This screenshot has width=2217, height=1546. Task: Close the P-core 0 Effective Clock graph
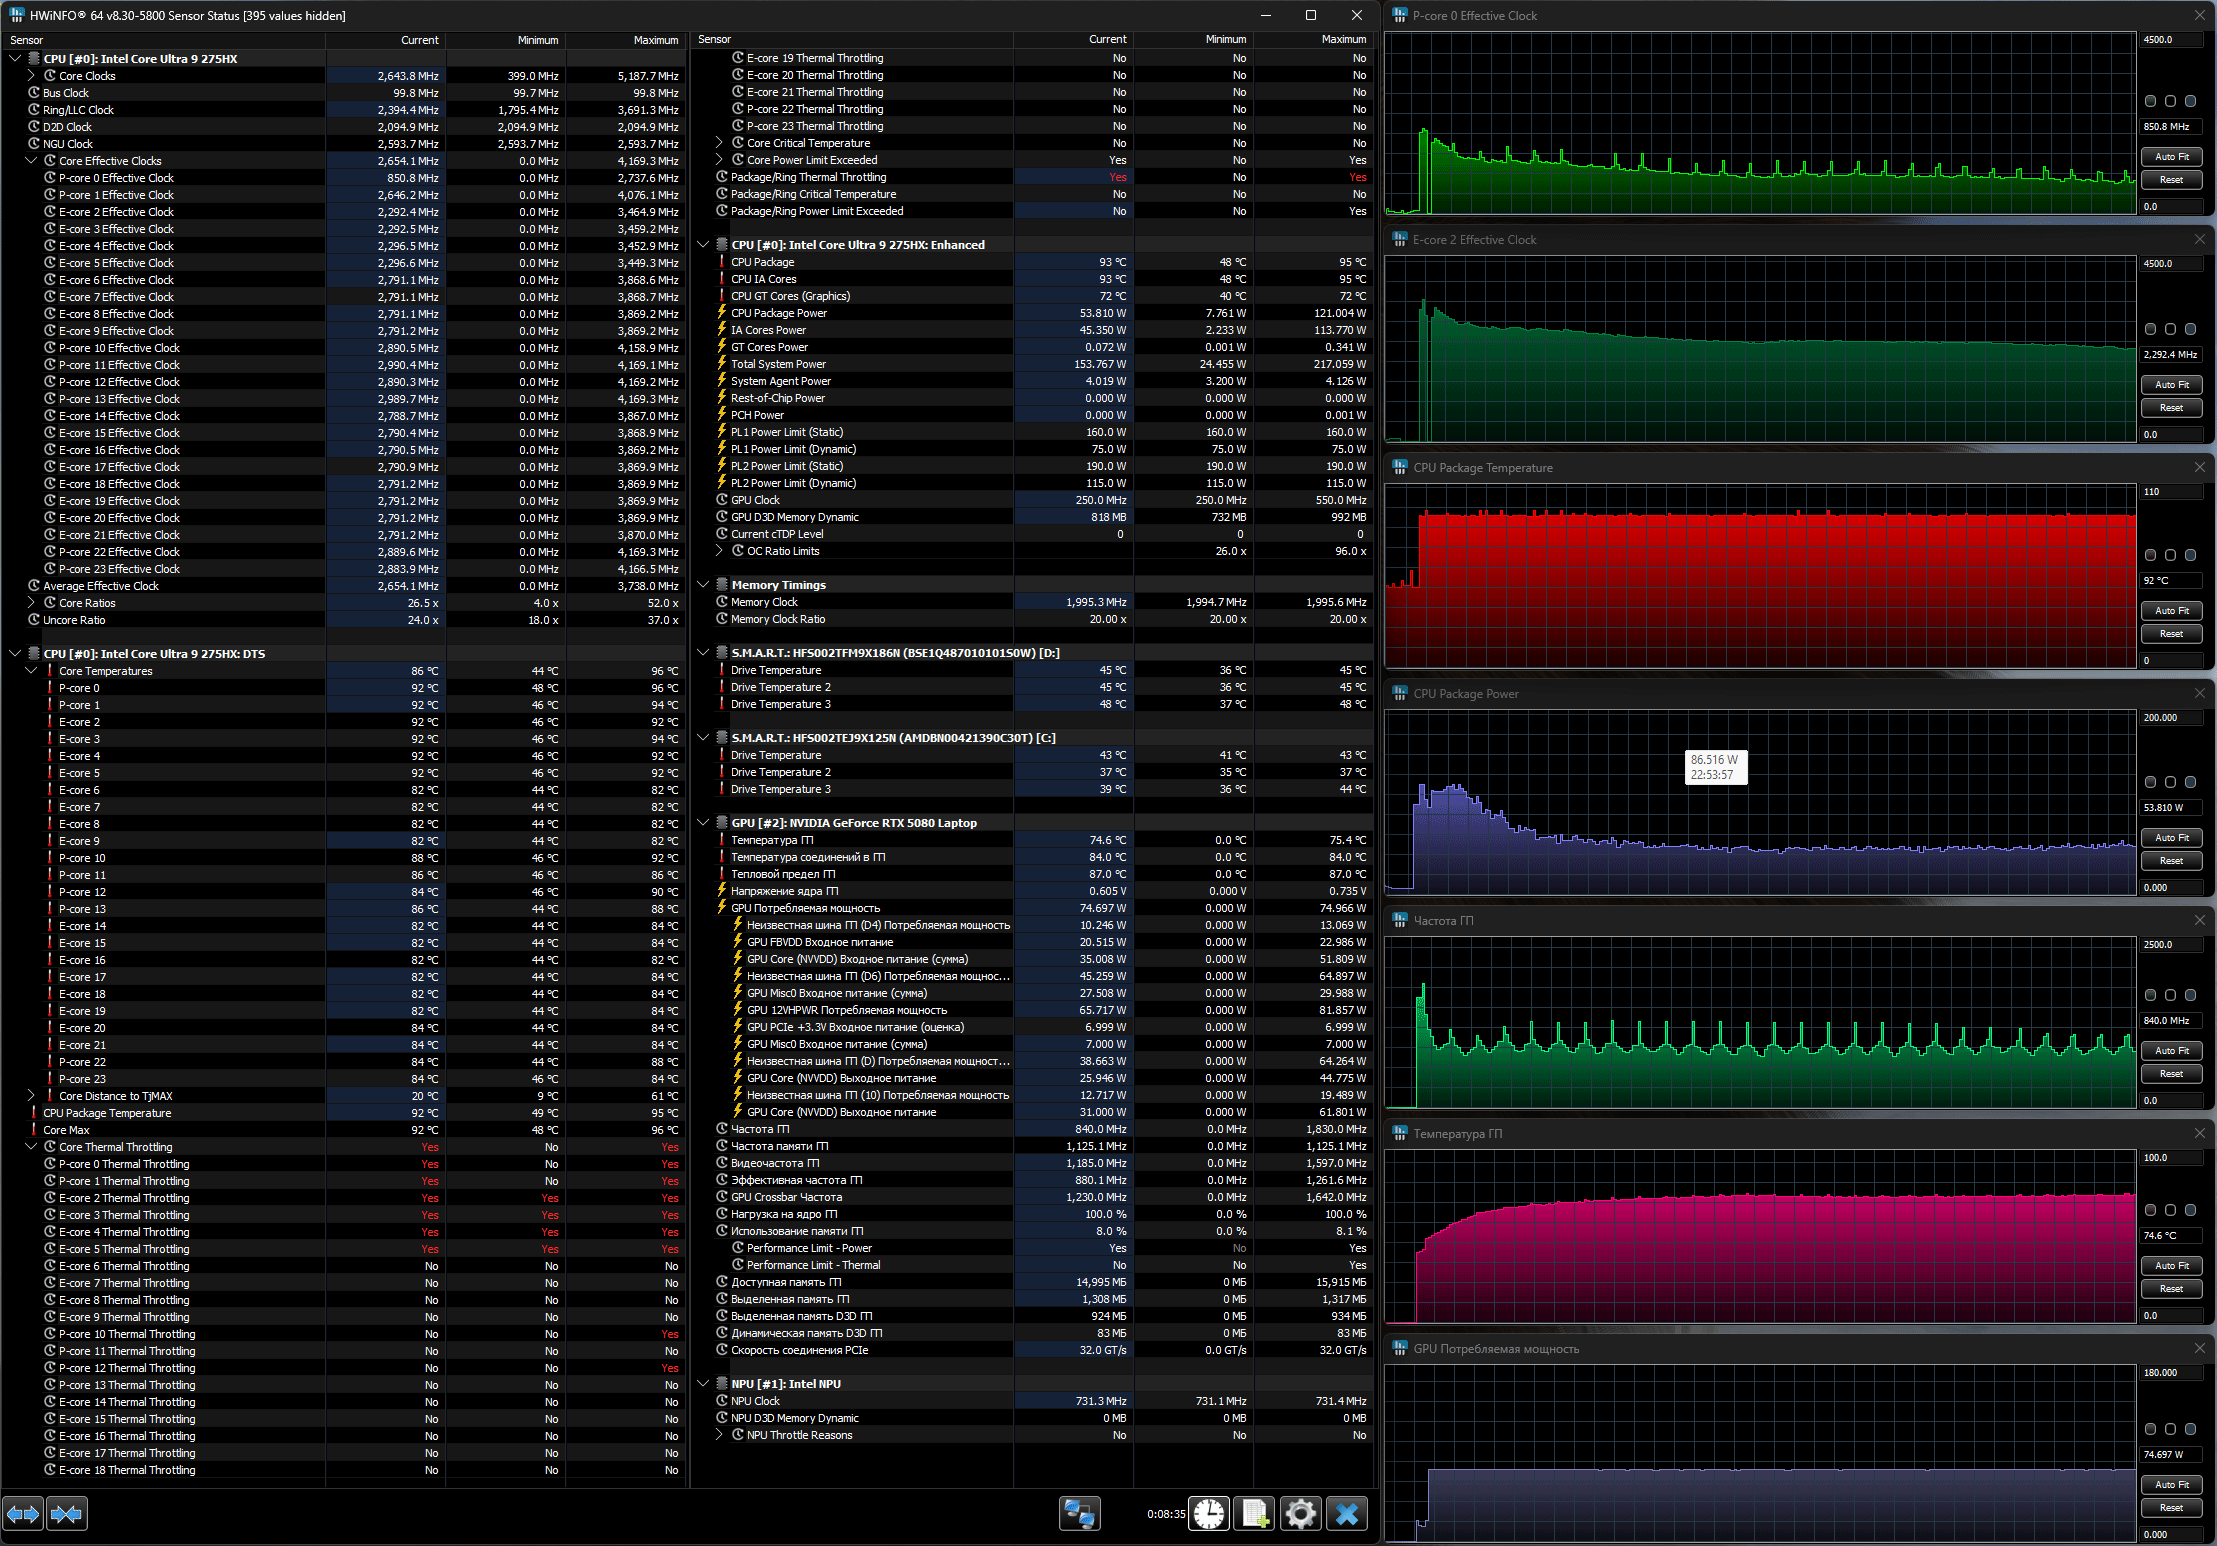(2199, 15)
